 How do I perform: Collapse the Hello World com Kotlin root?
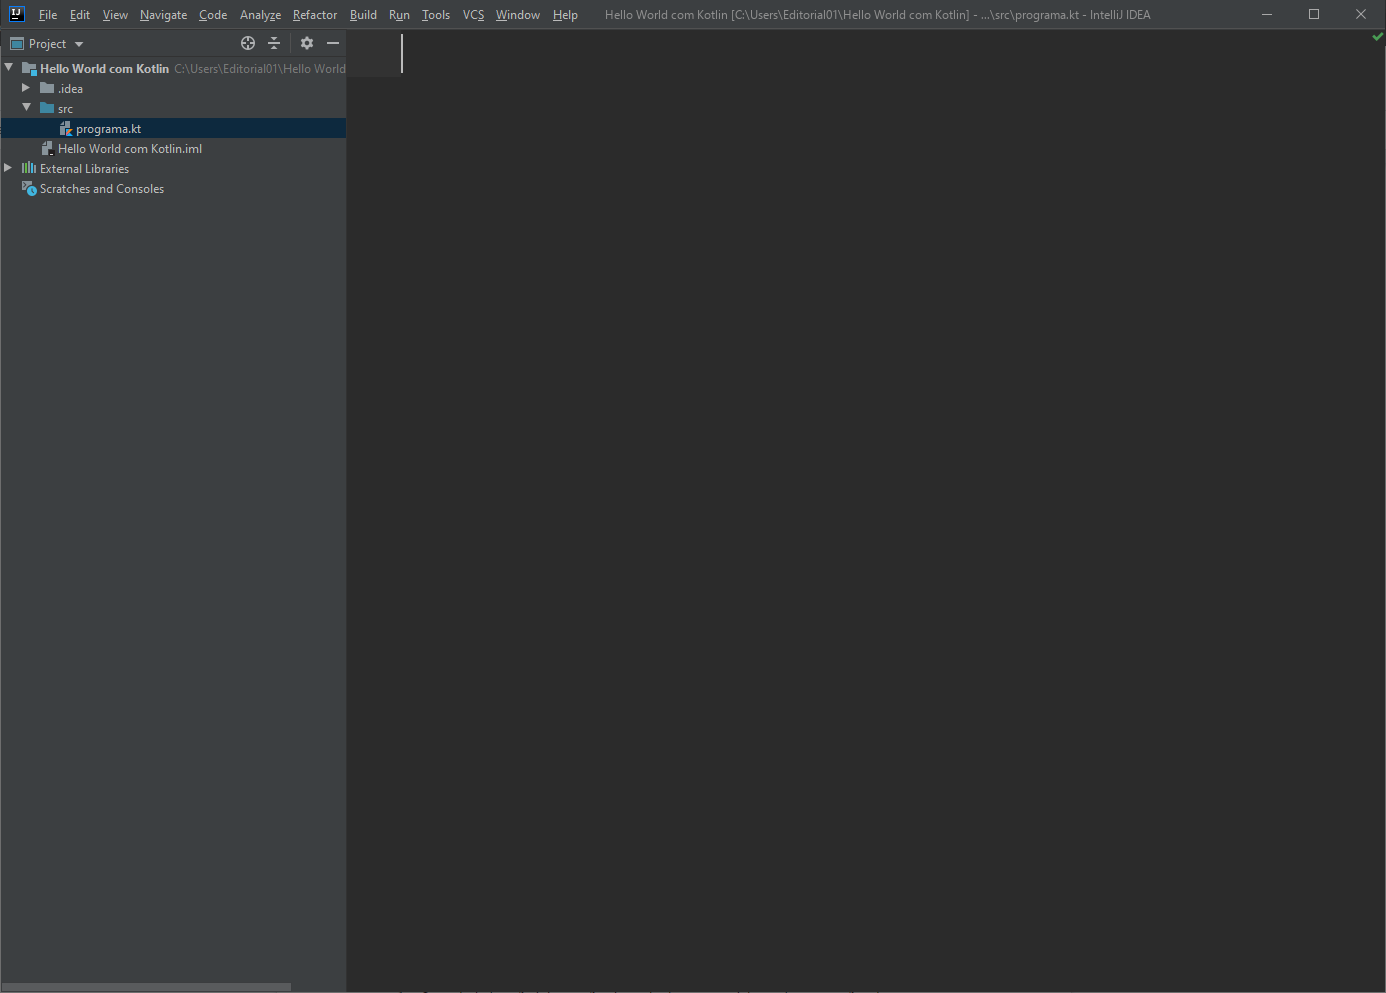point(9,68)
